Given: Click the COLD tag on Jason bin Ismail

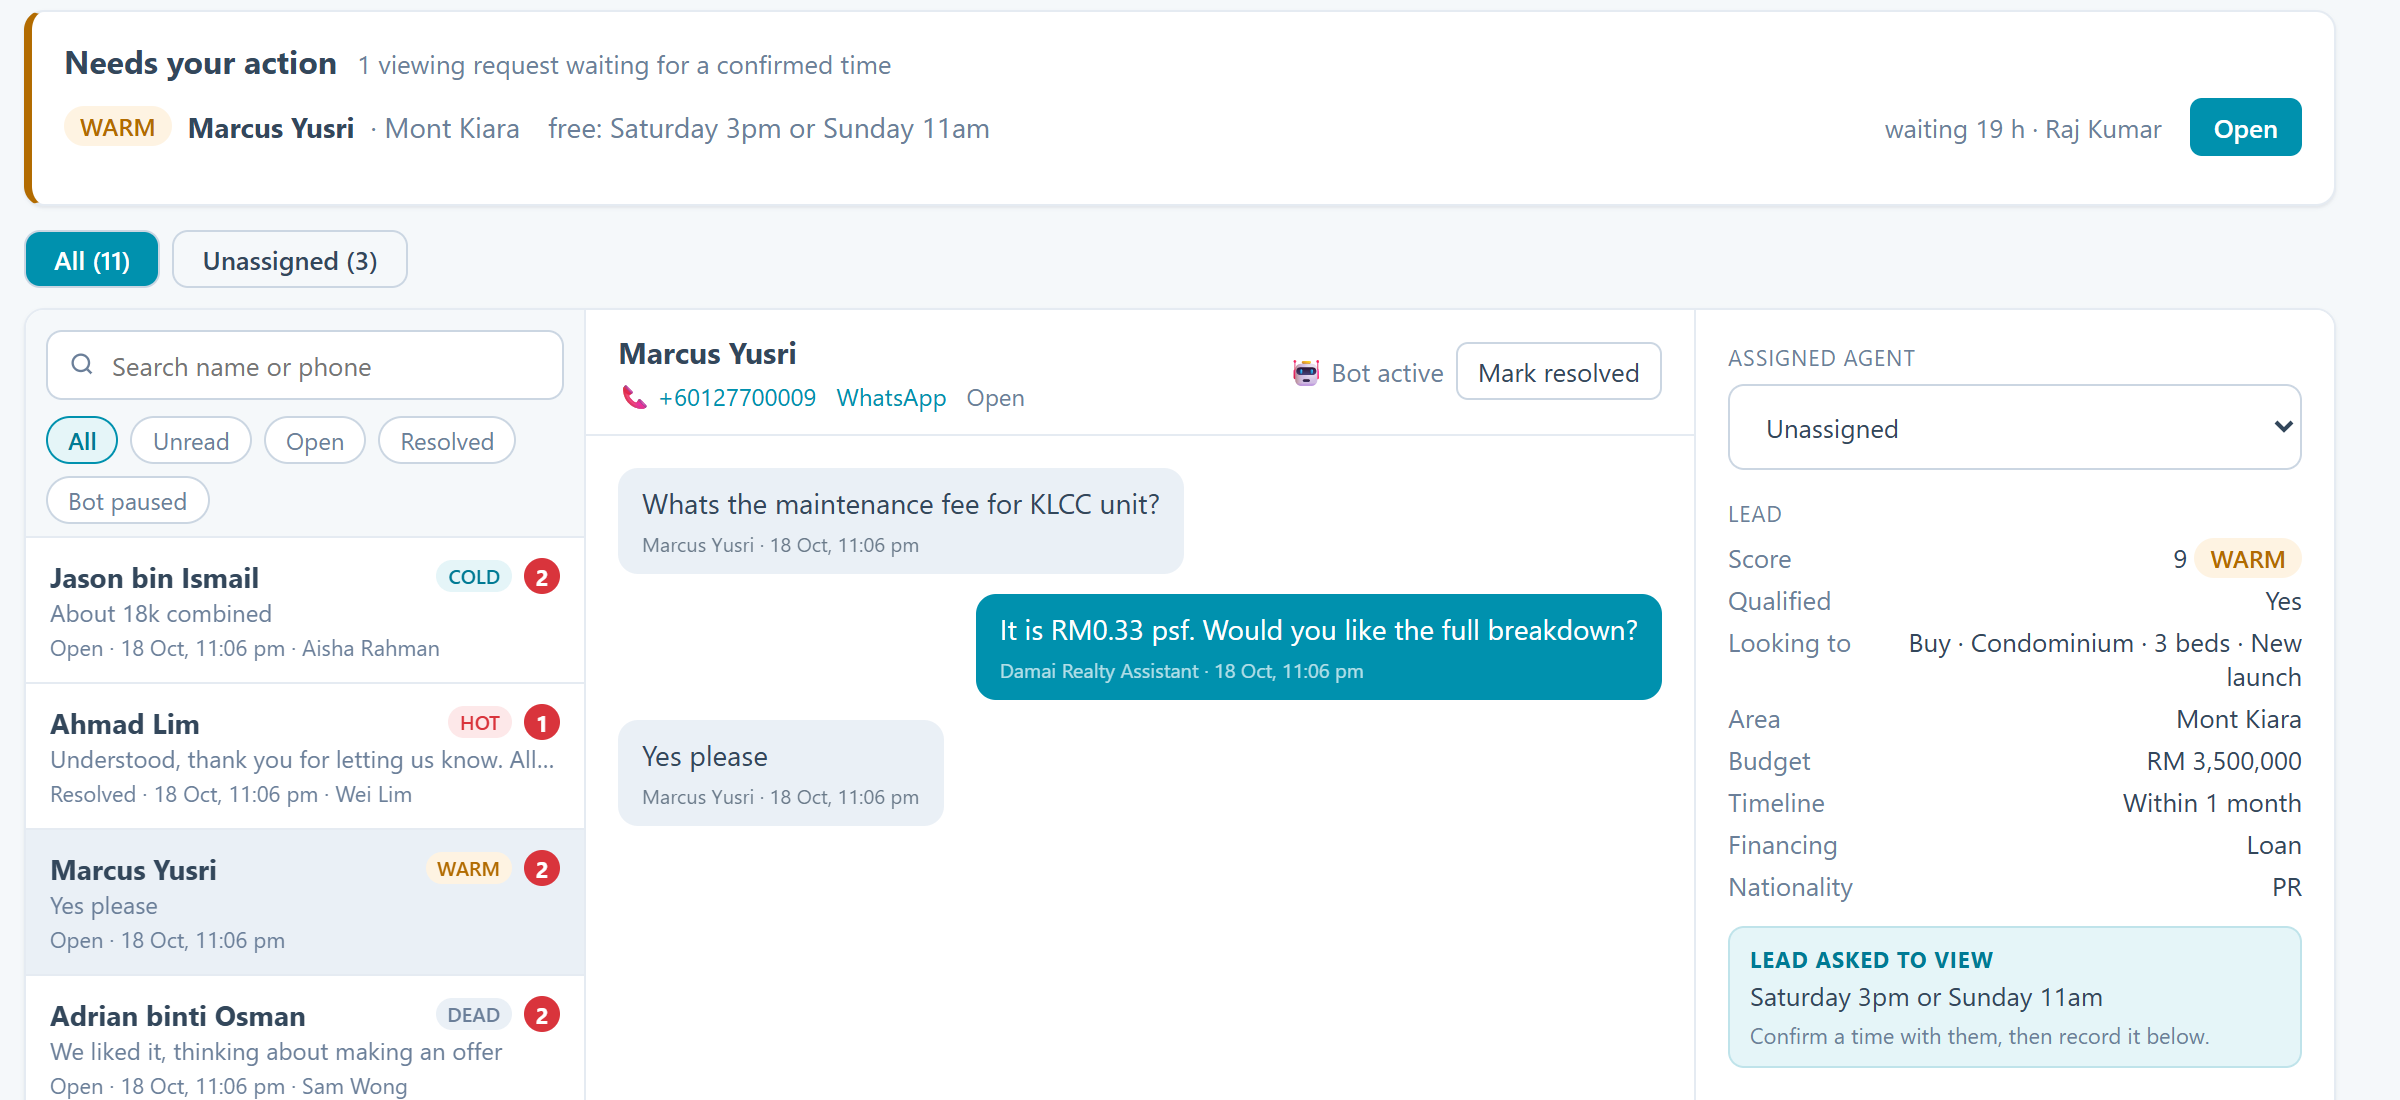Looking at the screenshot, I should (x=474, y=577).
